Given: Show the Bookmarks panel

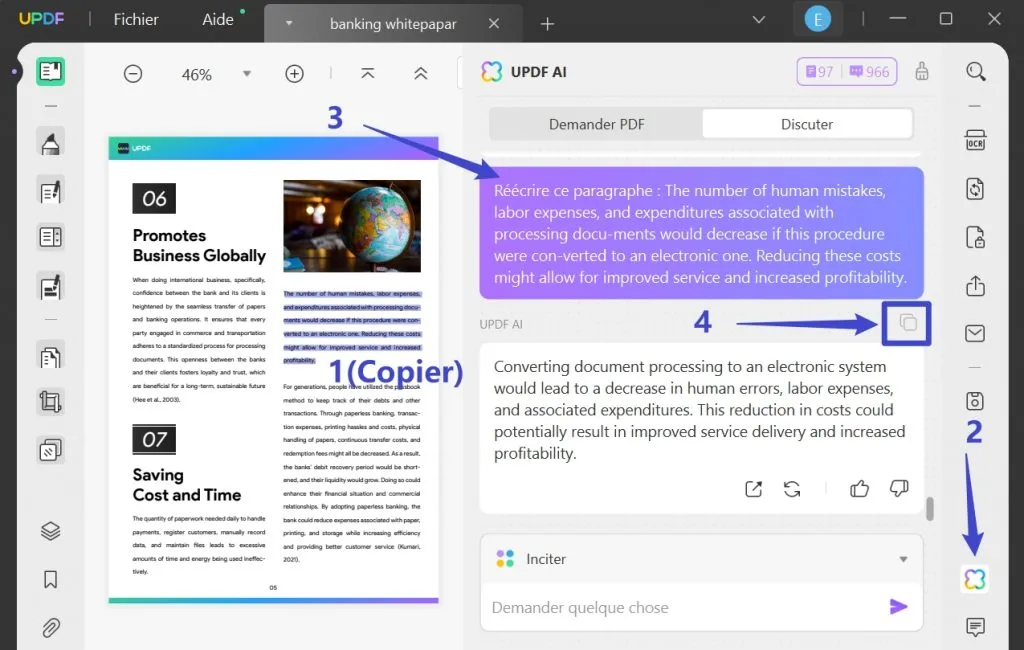Looking at the screenshot, I should 50,579.
